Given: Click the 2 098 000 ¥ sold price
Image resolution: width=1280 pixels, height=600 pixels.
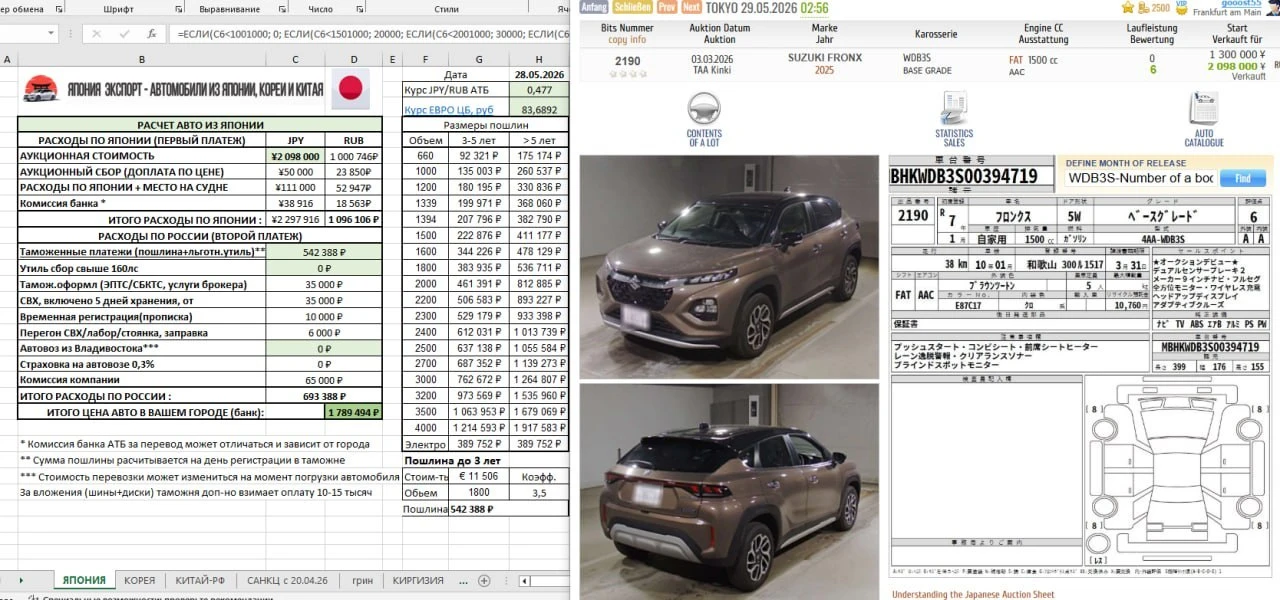Looking at the screenshot, I should pyautogui.click(x=1237, y=66).
